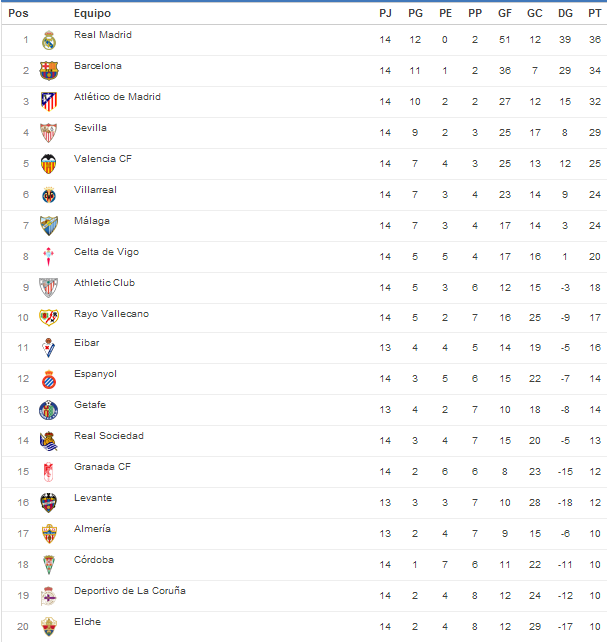
Task: Click the Real Sociedad team name
Action: pyautogui.click(x=109, y=436)
